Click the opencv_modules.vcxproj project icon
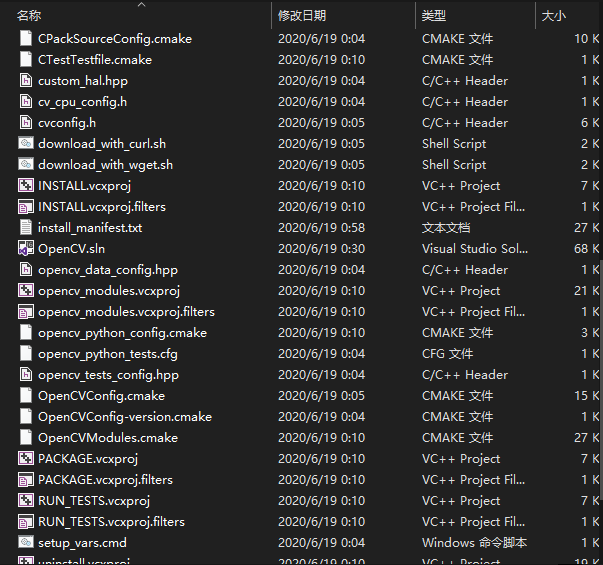 tap(26, 290)
